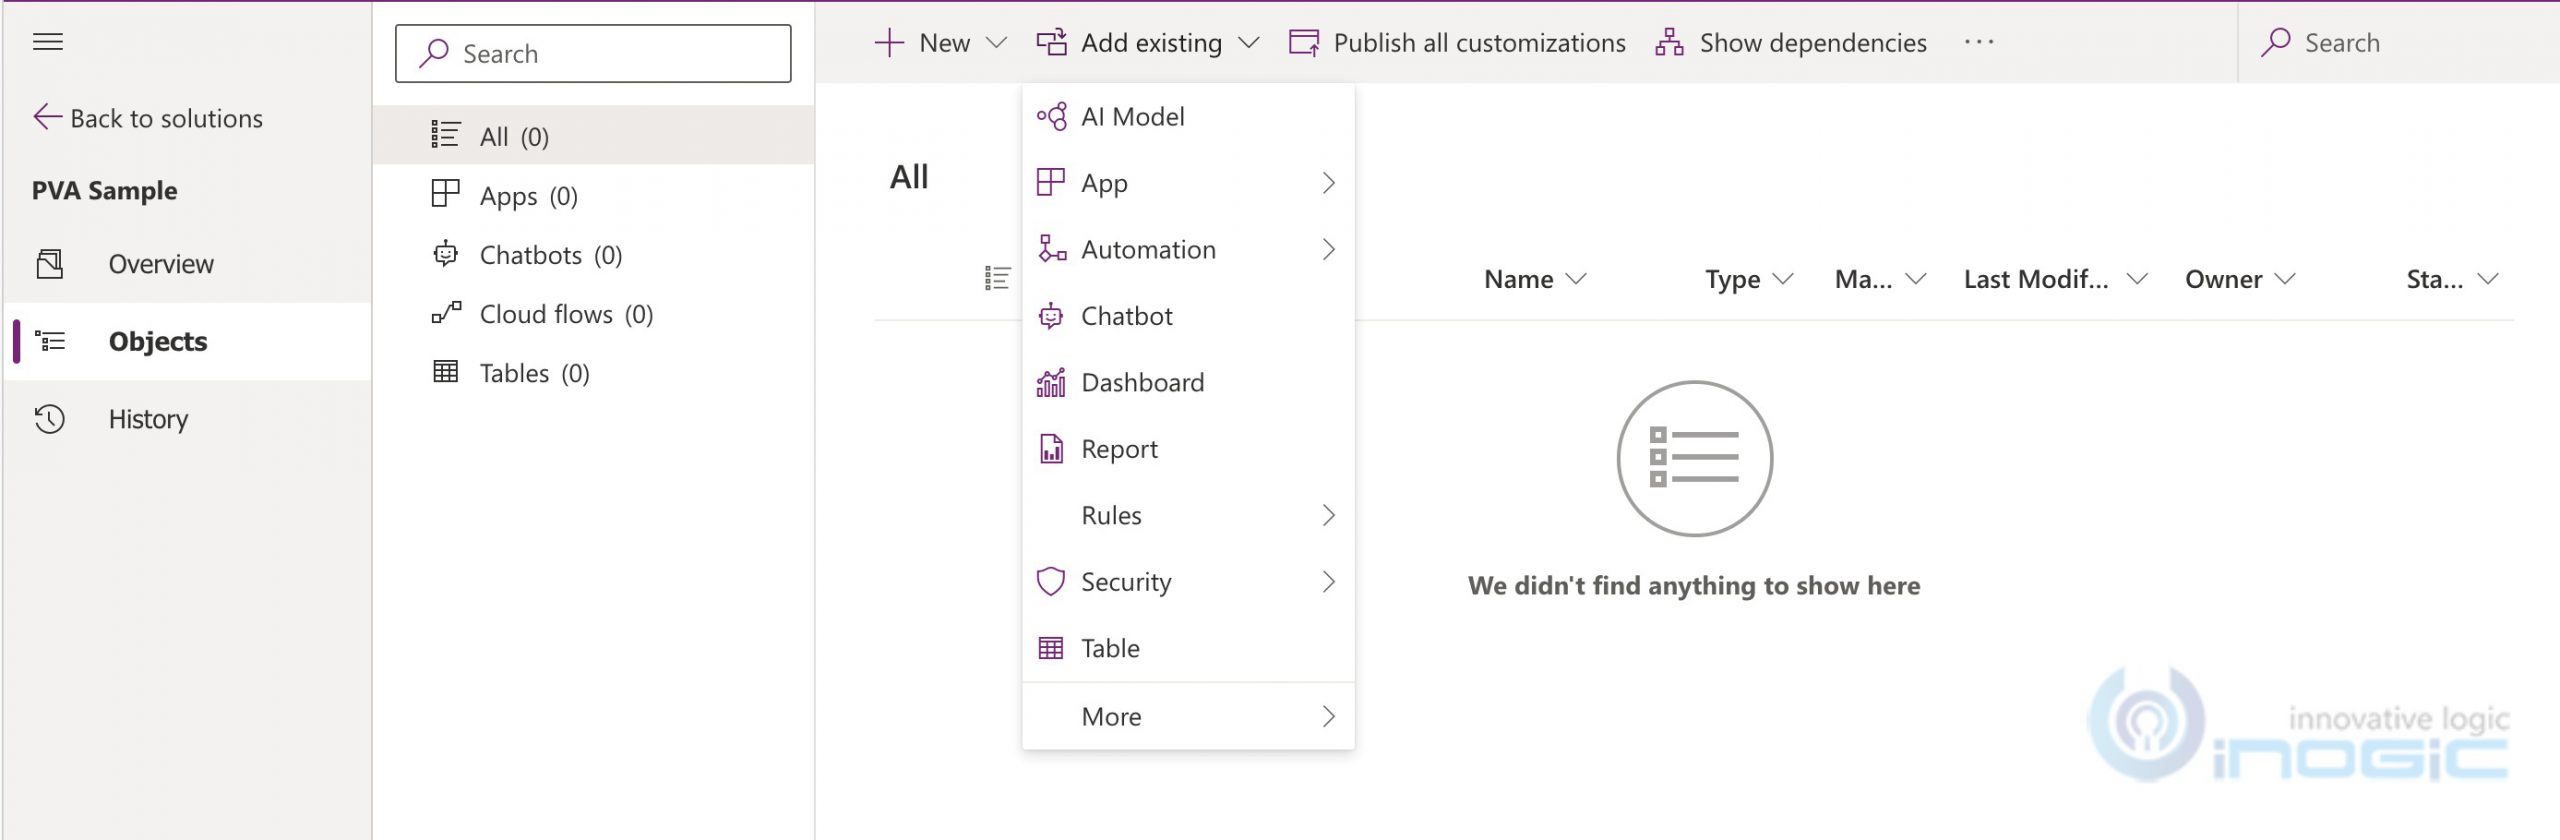Select Tables (0) in object tree

click(x=594, y=372)
